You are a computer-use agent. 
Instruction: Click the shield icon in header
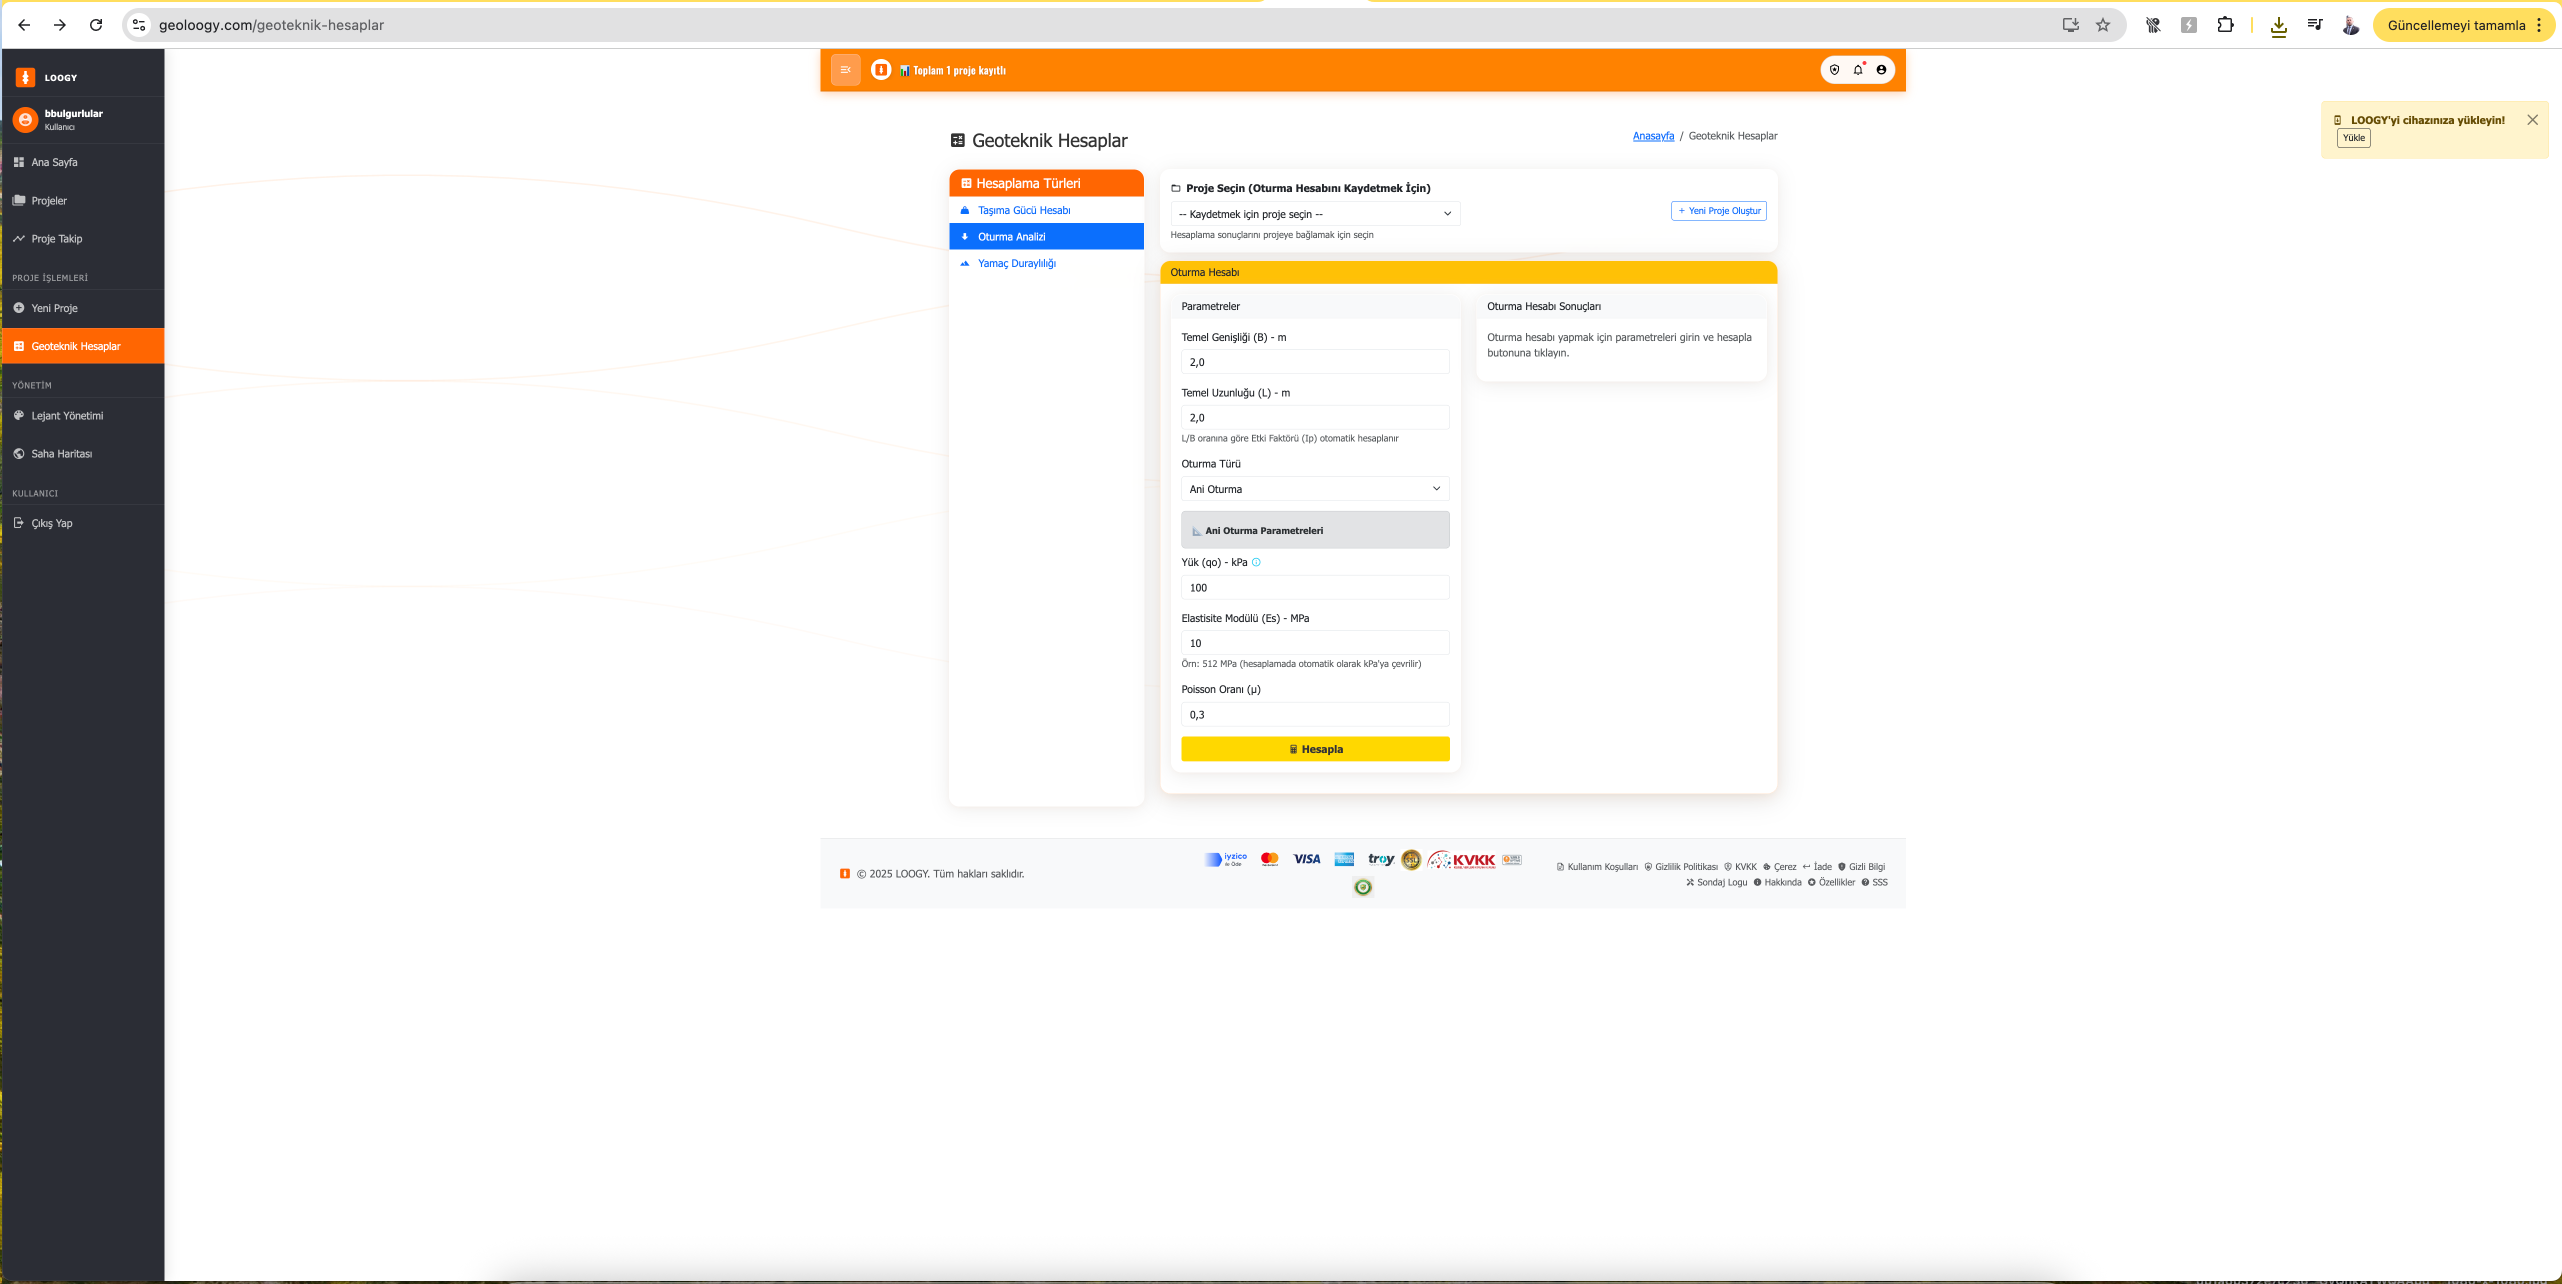[x=1834, y=70]
